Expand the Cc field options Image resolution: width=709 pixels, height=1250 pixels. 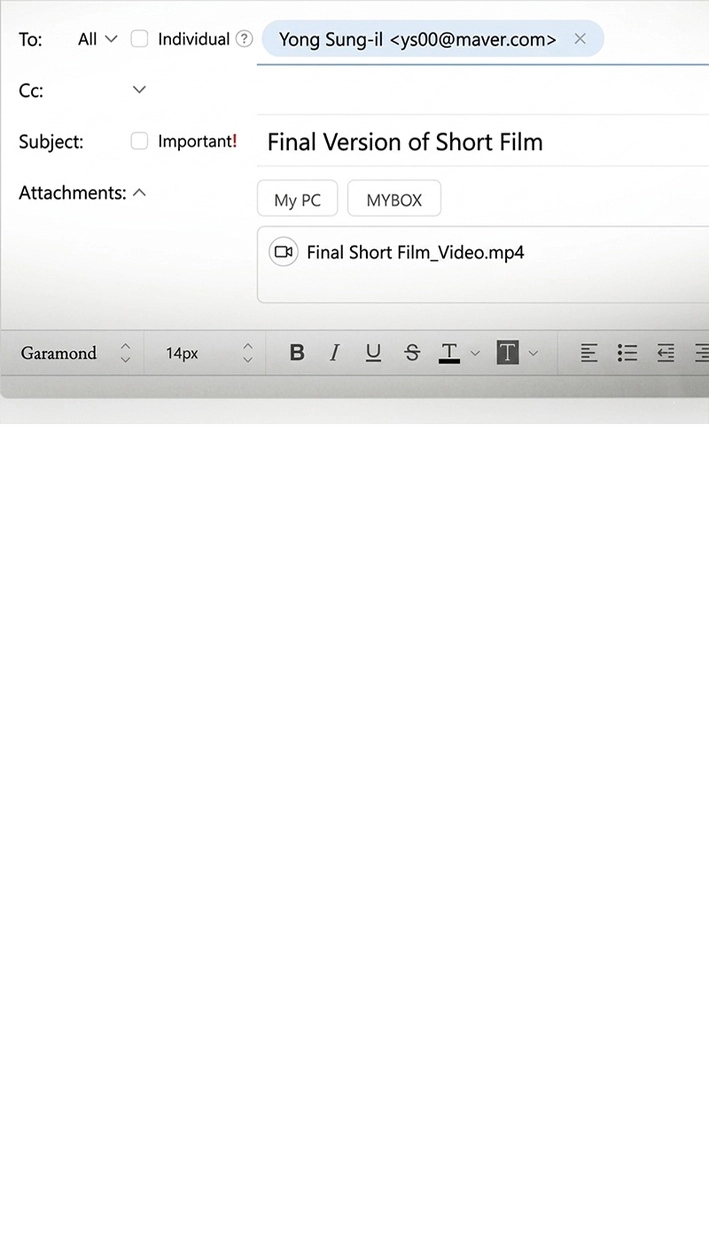(x=139, y=90)
